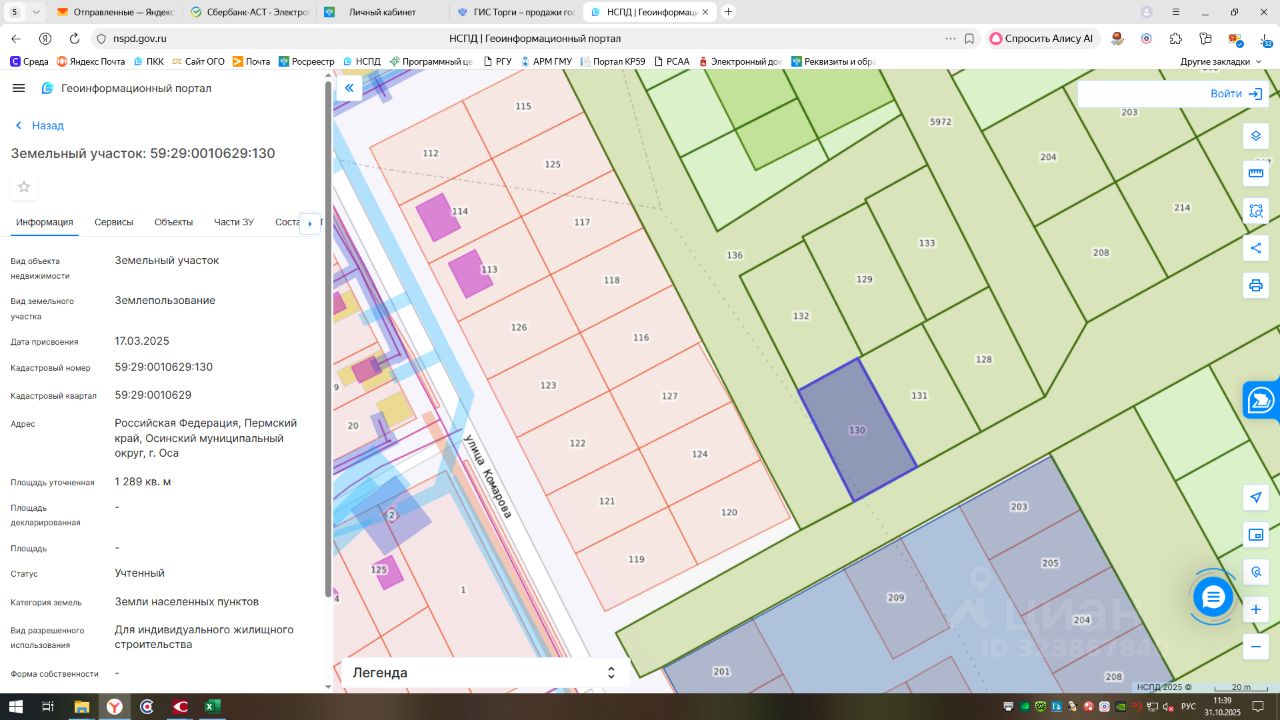Open the tab group dropdown arrow

coord(37,12)
